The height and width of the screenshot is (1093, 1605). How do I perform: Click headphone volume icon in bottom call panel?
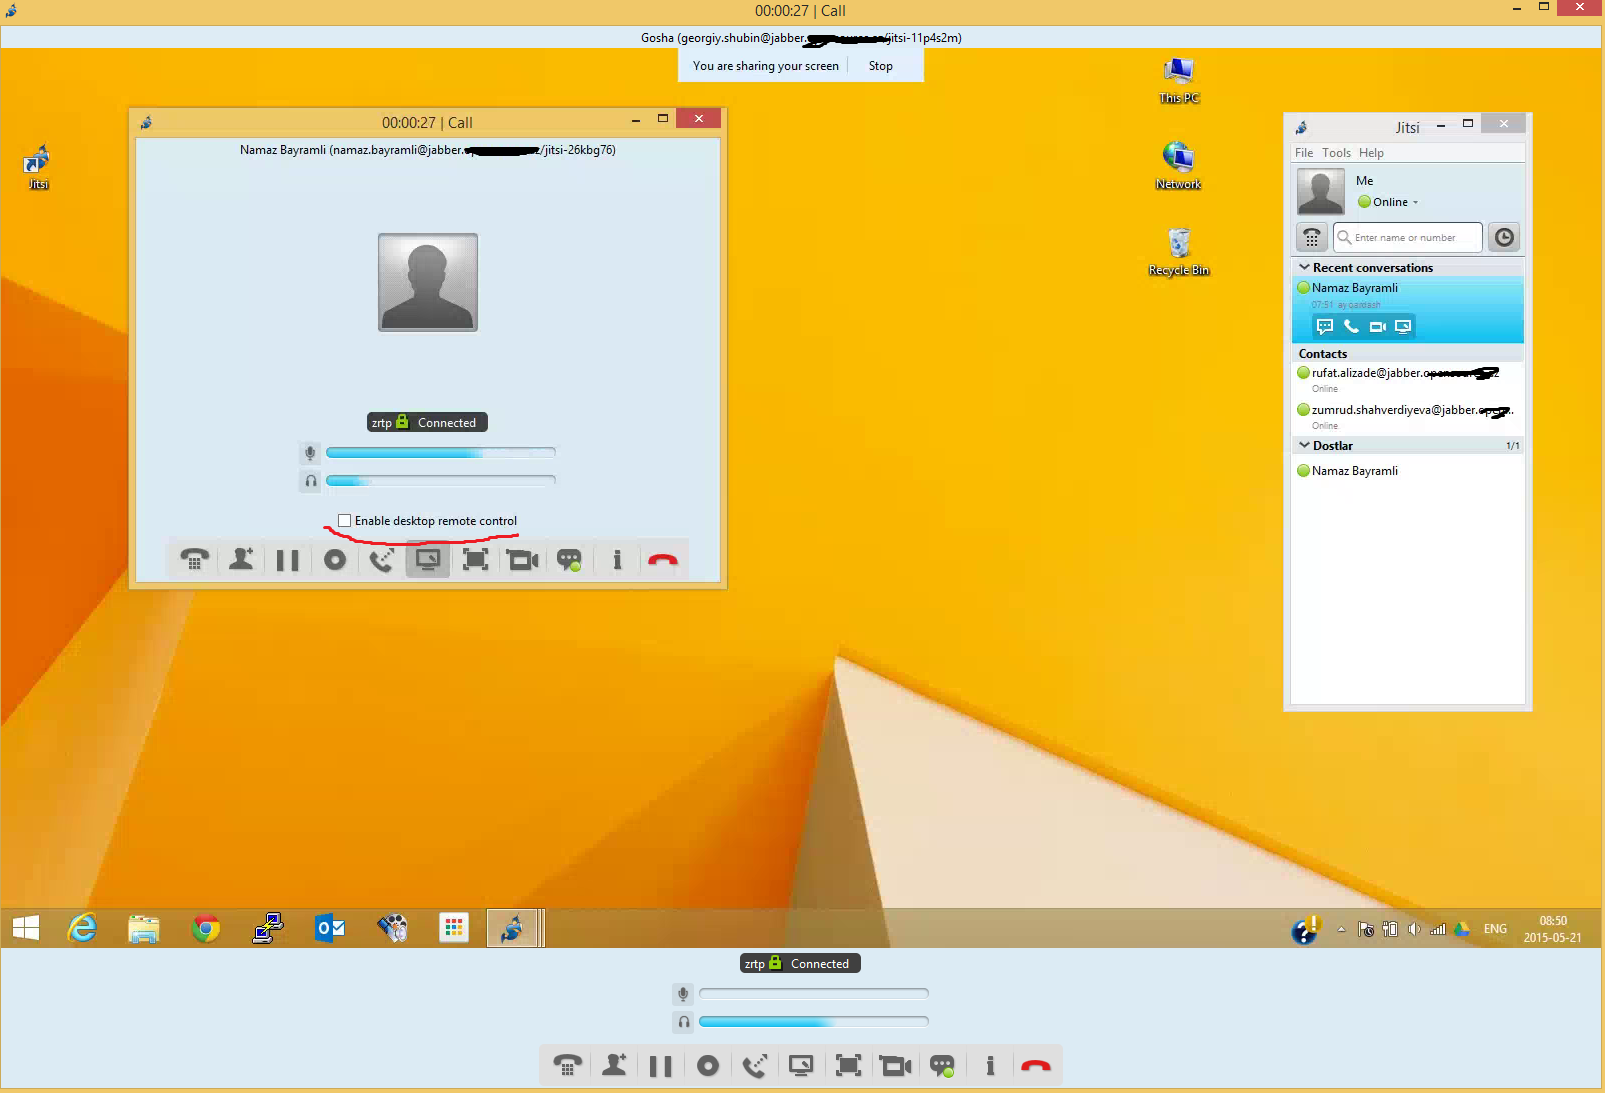[x=683, y=1021]
